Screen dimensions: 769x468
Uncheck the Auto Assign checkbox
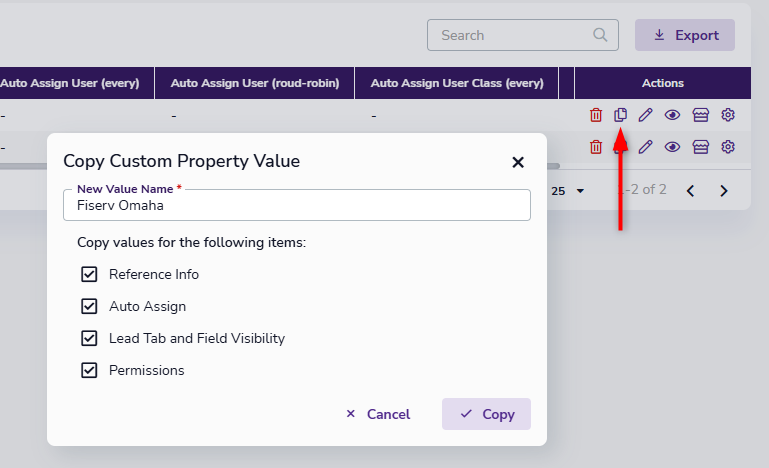(x=89, y=306)
